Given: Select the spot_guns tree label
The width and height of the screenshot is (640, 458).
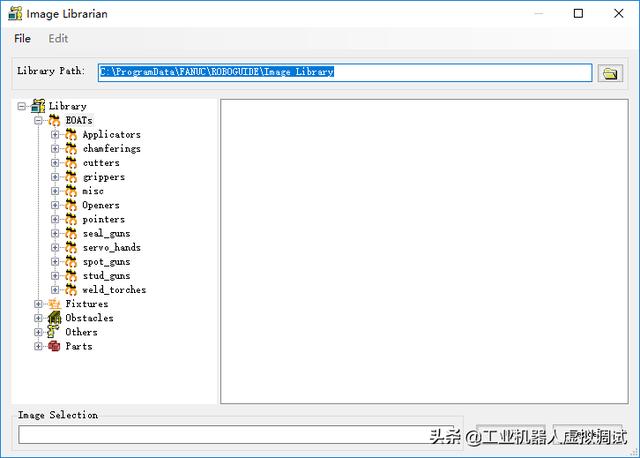Looking at the screenshot, I should [106, 262].
